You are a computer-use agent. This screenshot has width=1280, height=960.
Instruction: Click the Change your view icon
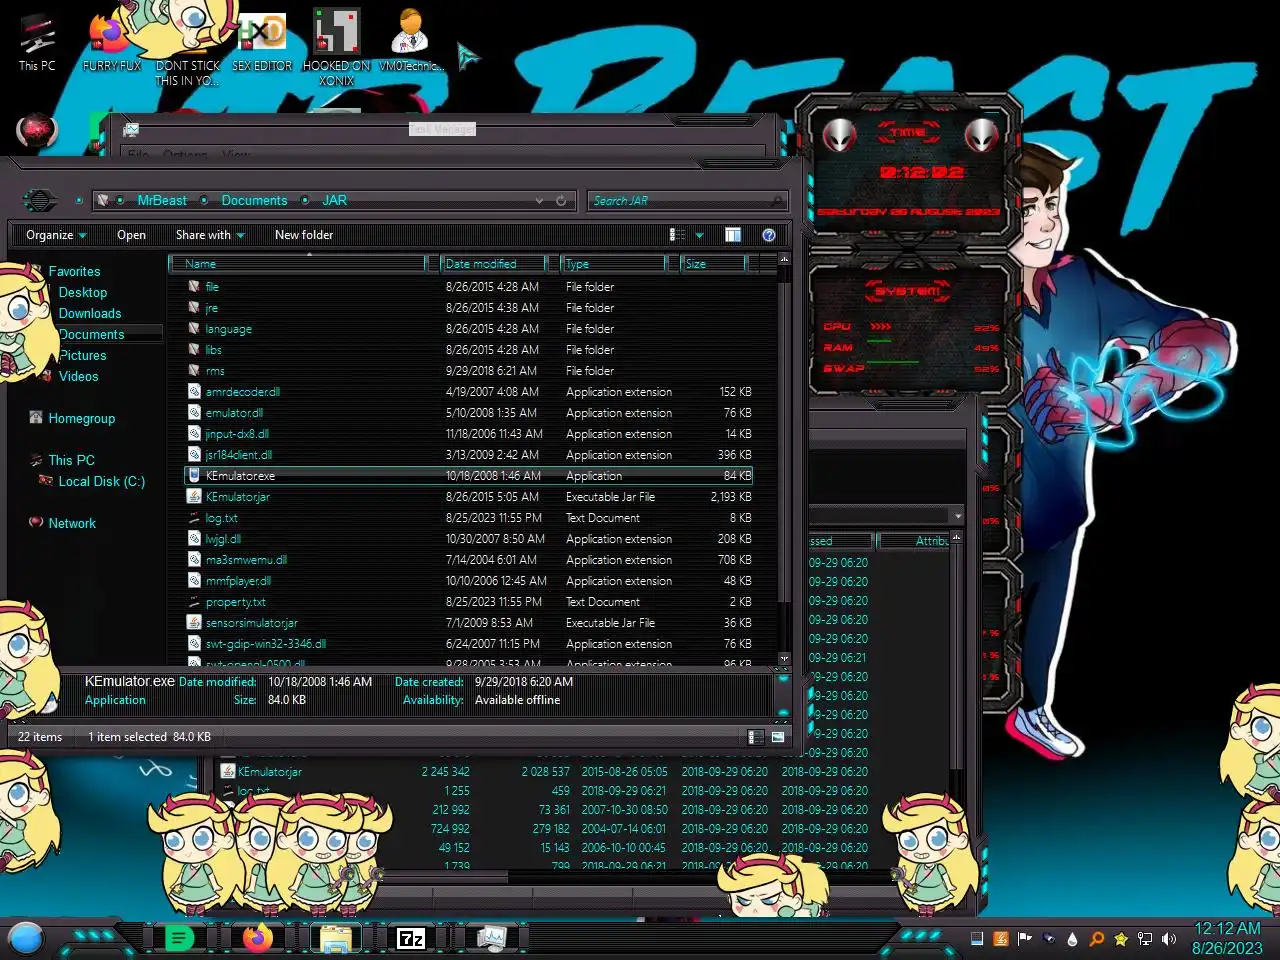[x=677, y=235]
